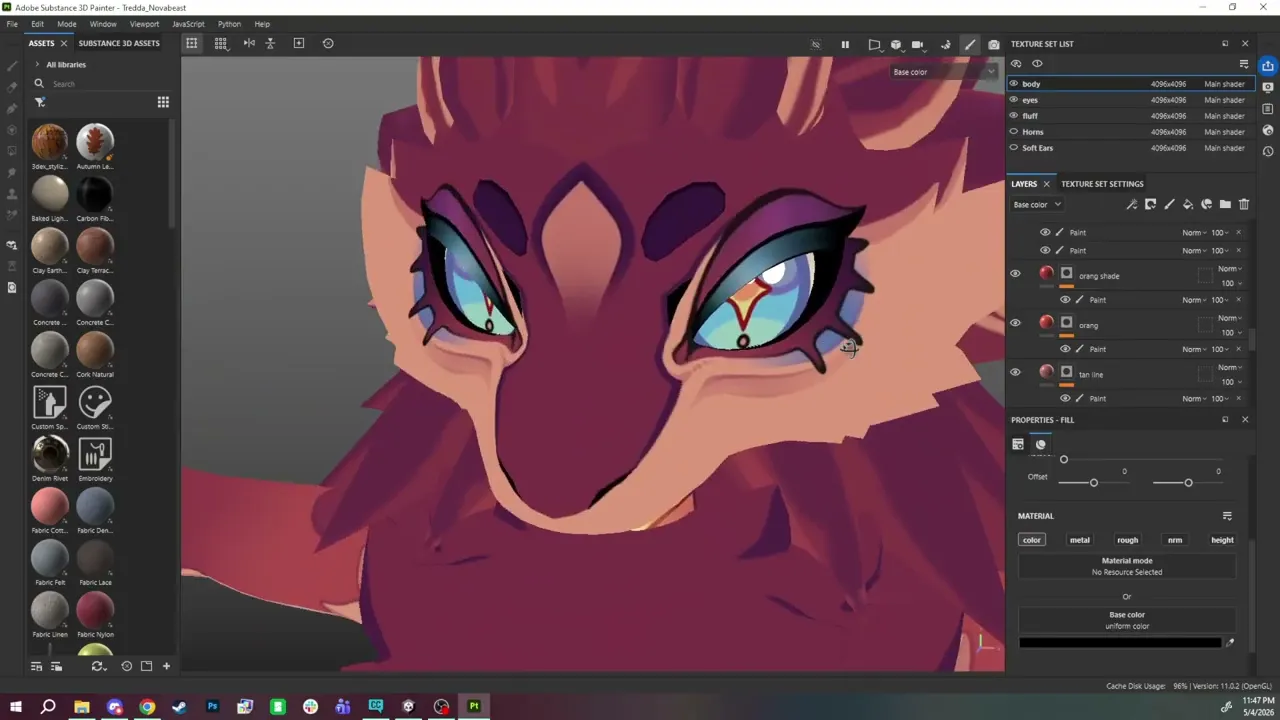Open blend mode dropdown for tan line layer
This screenshot has width=1280, height=720.
point(1231,367)
